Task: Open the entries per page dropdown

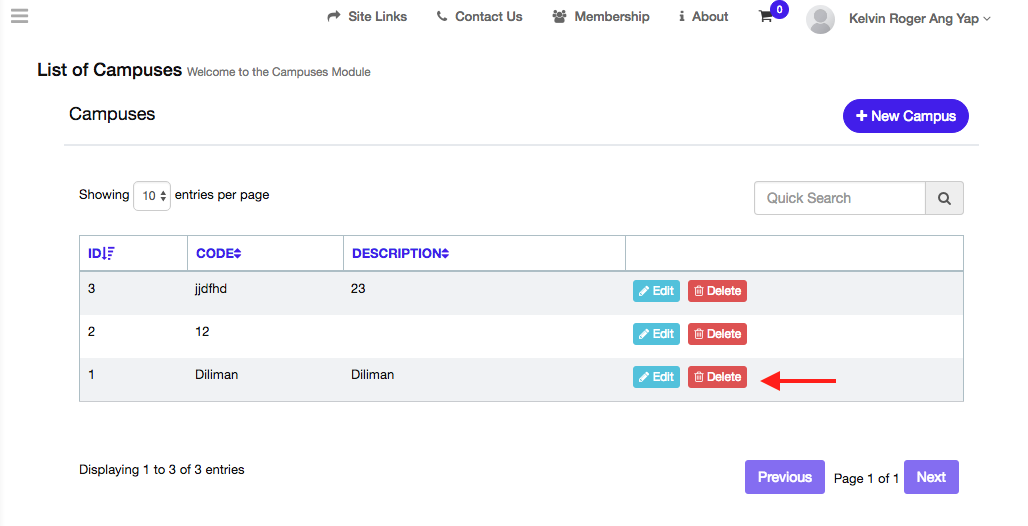Action: (x=152, y=196)
